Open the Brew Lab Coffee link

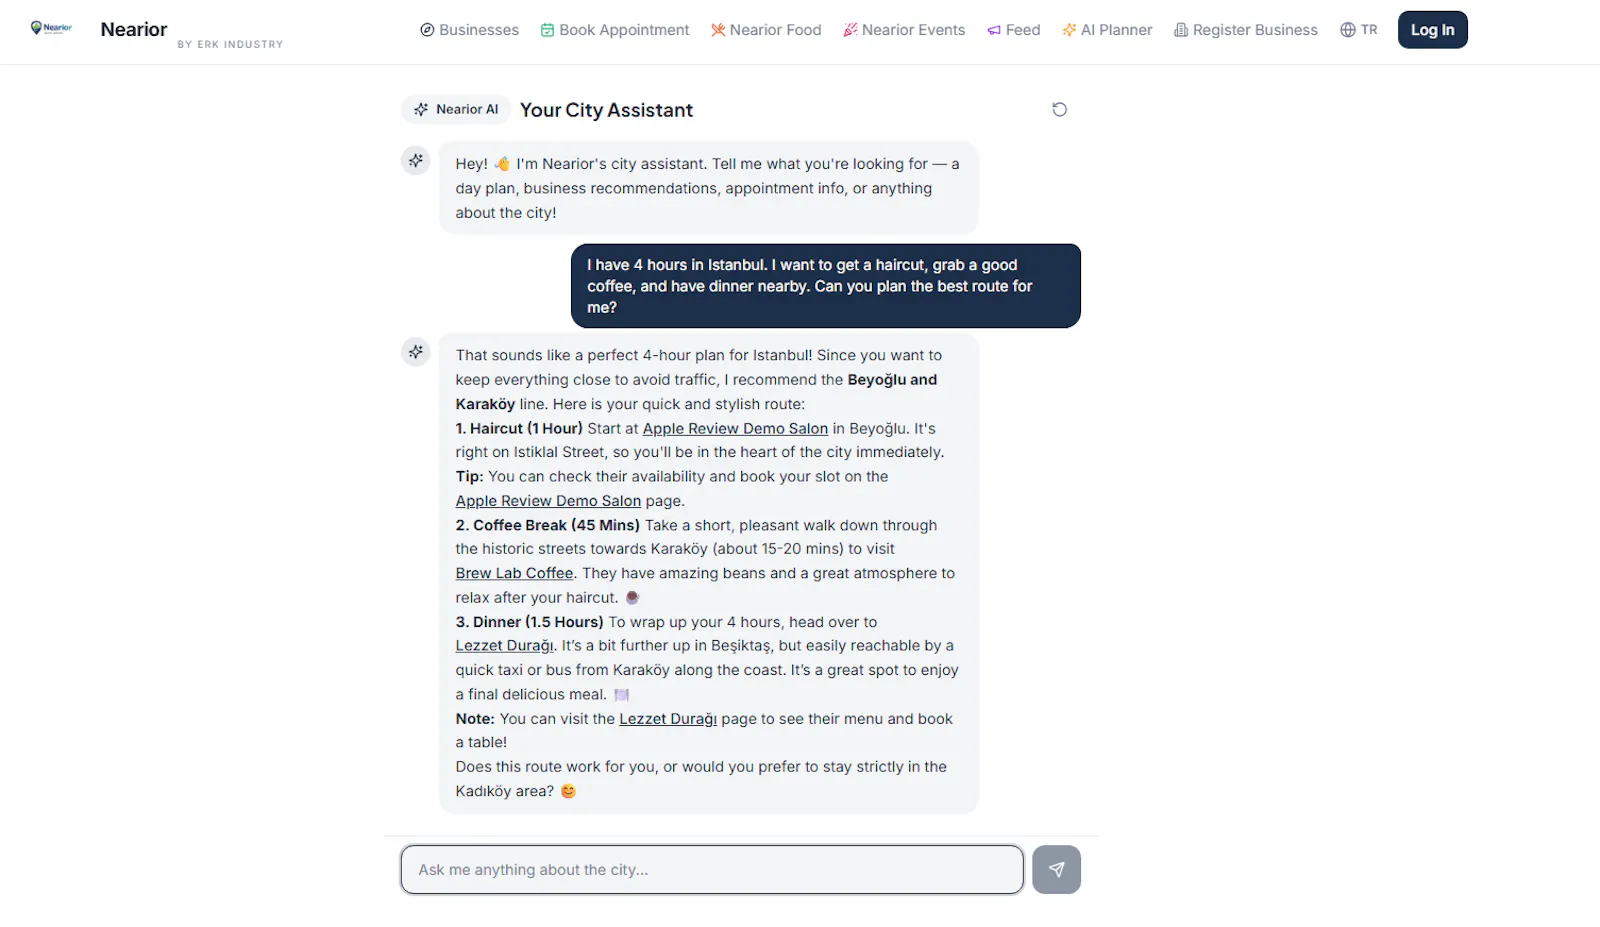(x=514, y=573)
